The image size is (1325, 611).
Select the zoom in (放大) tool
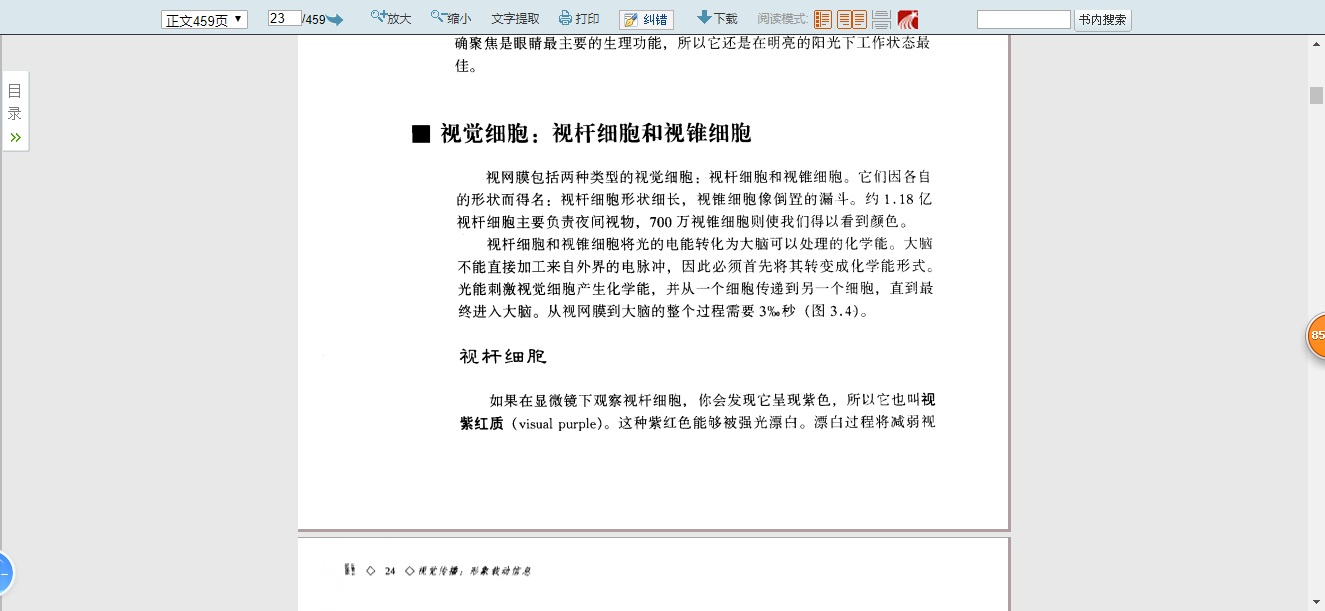pyautogui.click(x=390, y=17)
